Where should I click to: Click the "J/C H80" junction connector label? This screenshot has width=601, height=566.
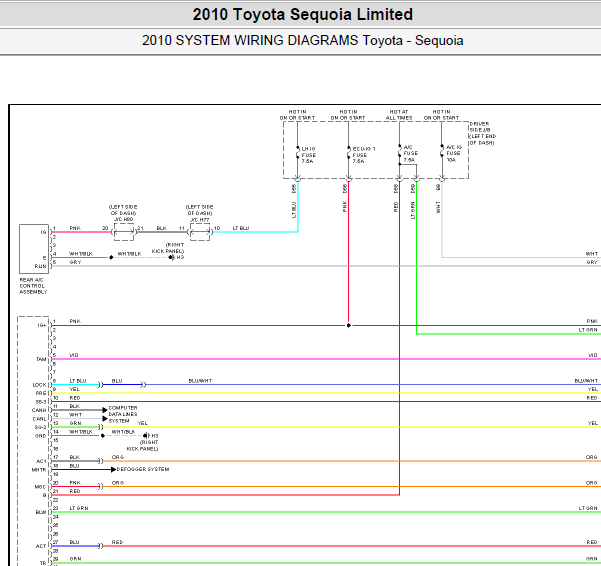point(123,220)
